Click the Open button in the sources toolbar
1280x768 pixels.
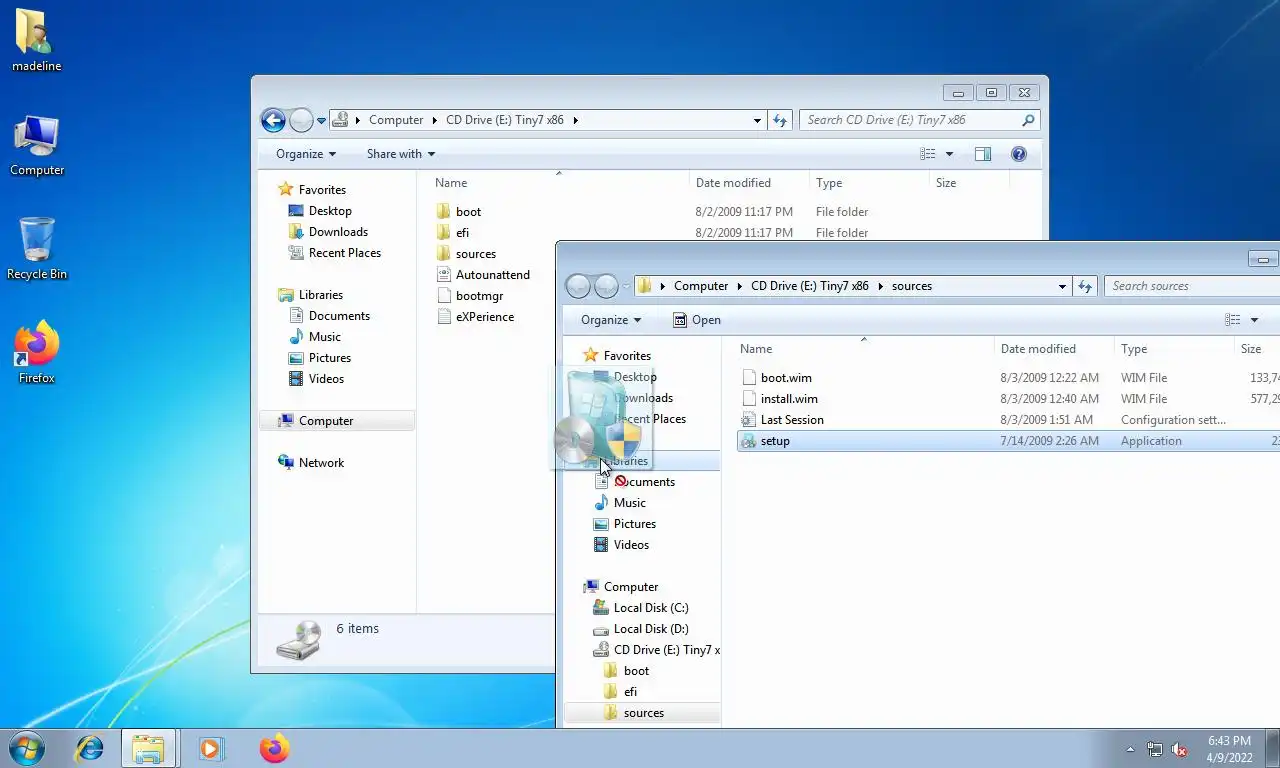click(696, 320)
